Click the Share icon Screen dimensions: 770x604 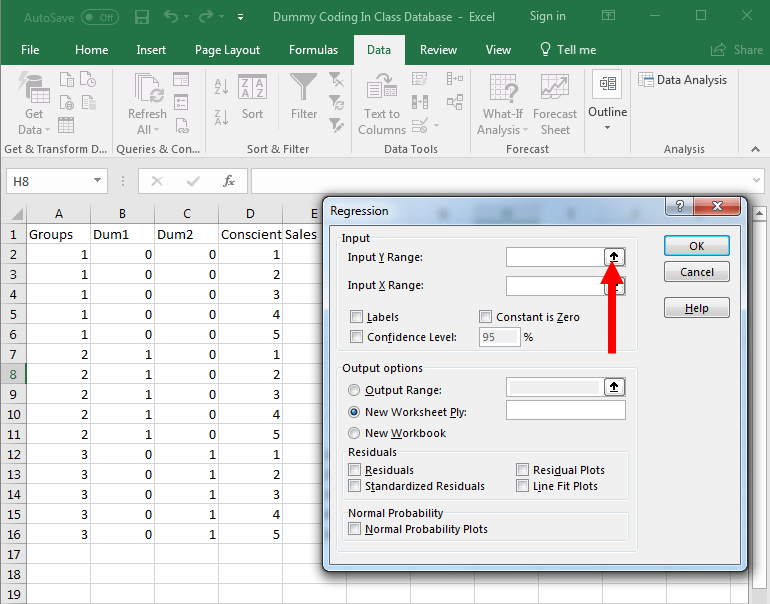click(718, 50)
